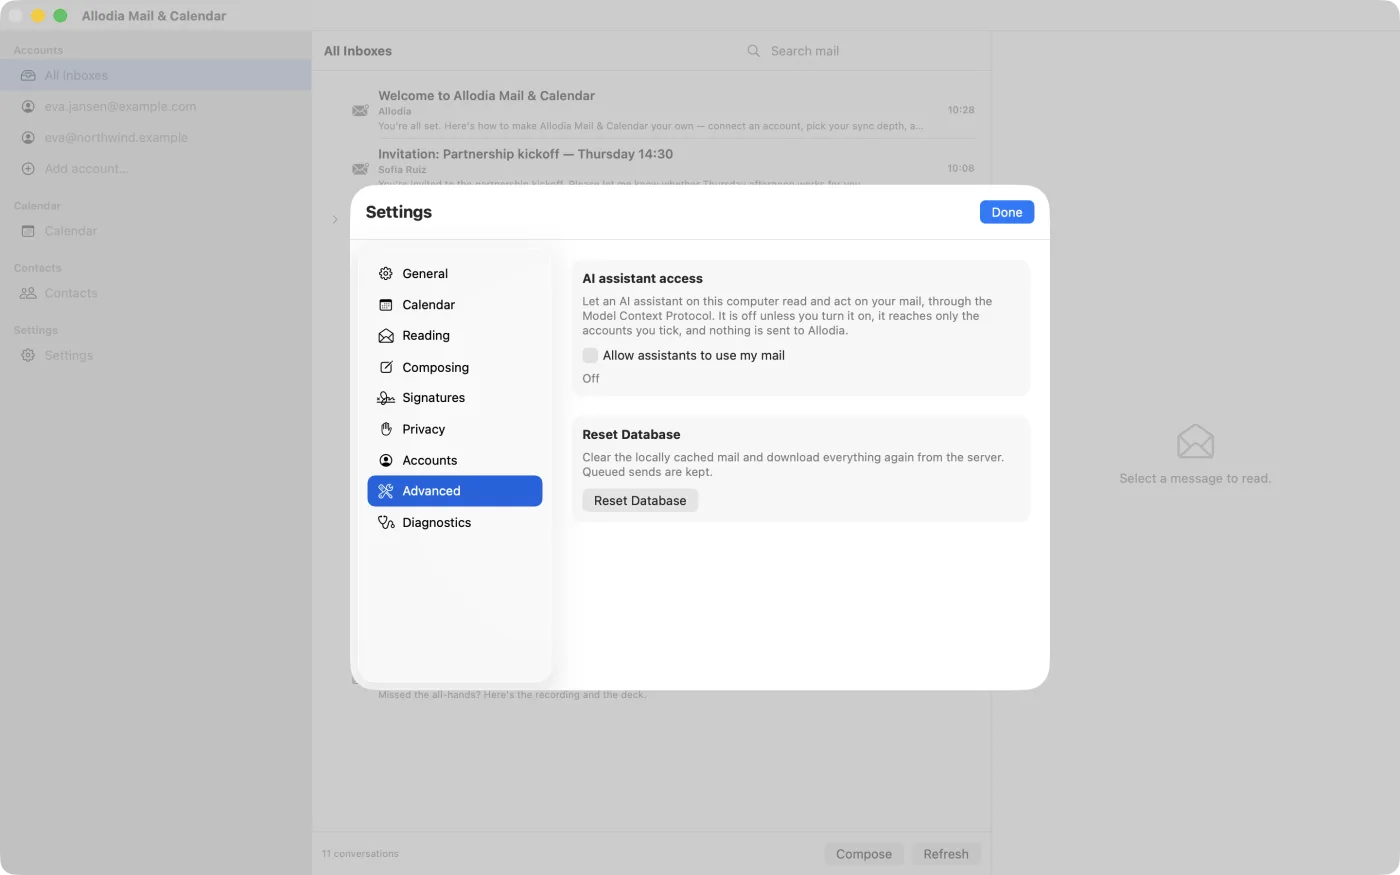The image size is (1400, 875).
Task: Click the Composing pencil icon
Action: 386,367
